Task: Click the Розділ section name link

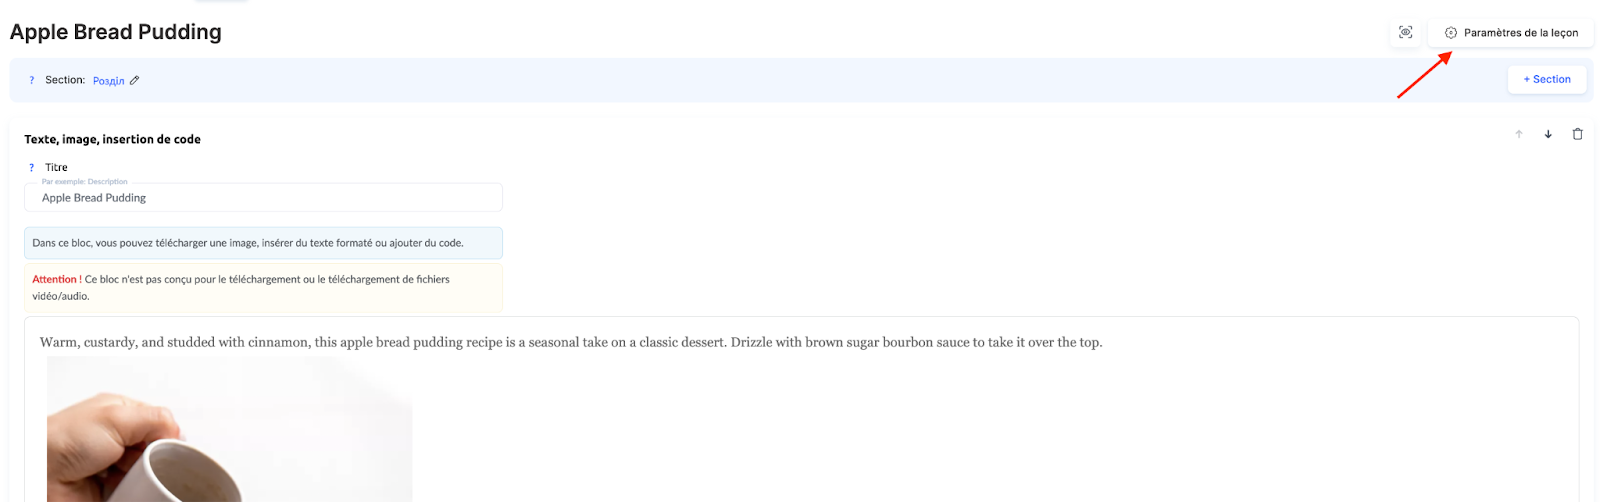Action: click(108, 81)
